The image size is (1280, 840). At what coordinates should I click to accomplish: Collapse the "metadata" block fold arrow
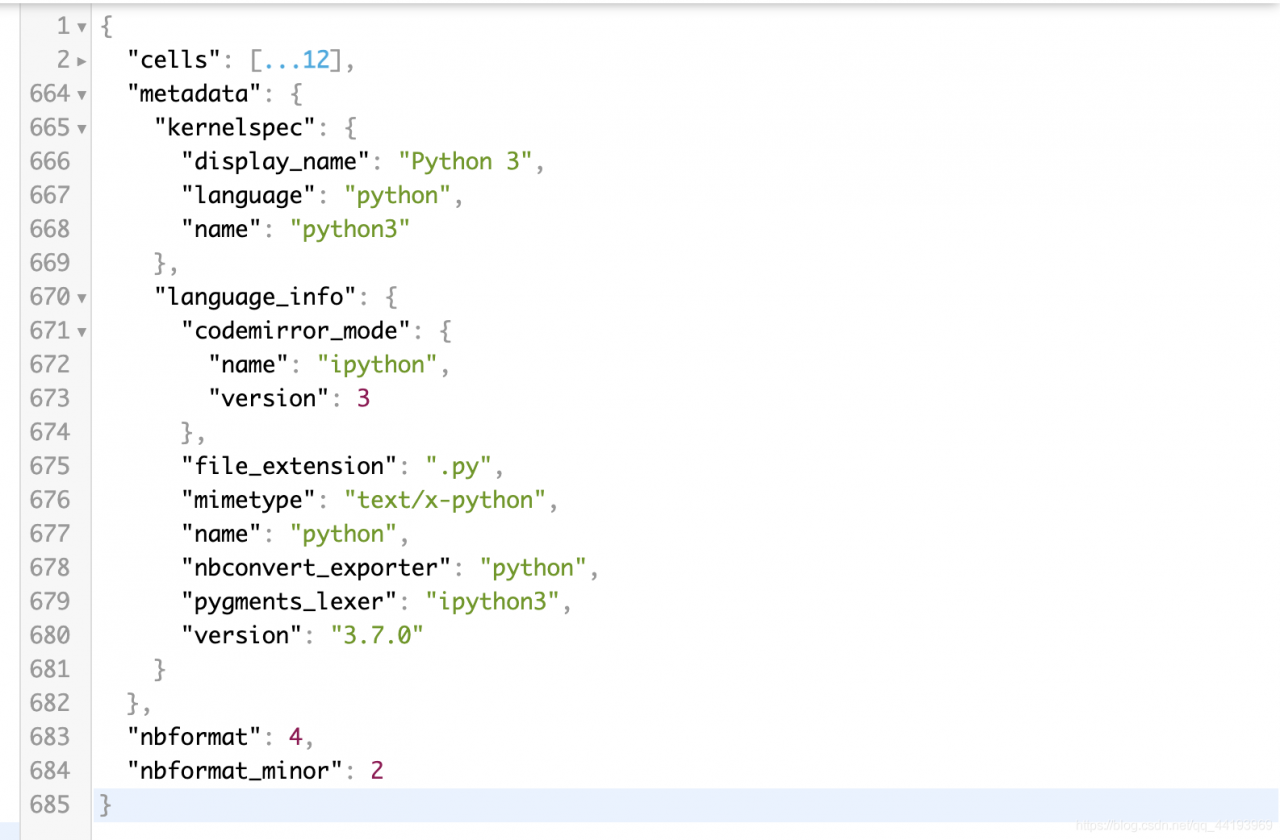tap(82, 95)
